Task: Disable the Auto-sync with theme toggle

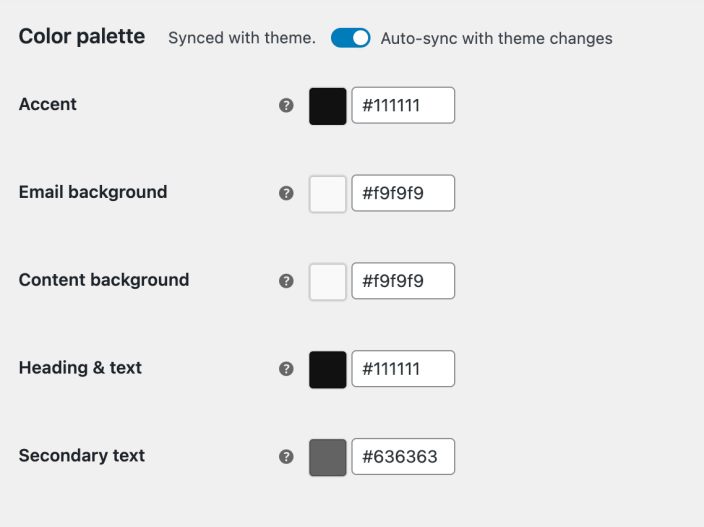Action: (351, 39)
